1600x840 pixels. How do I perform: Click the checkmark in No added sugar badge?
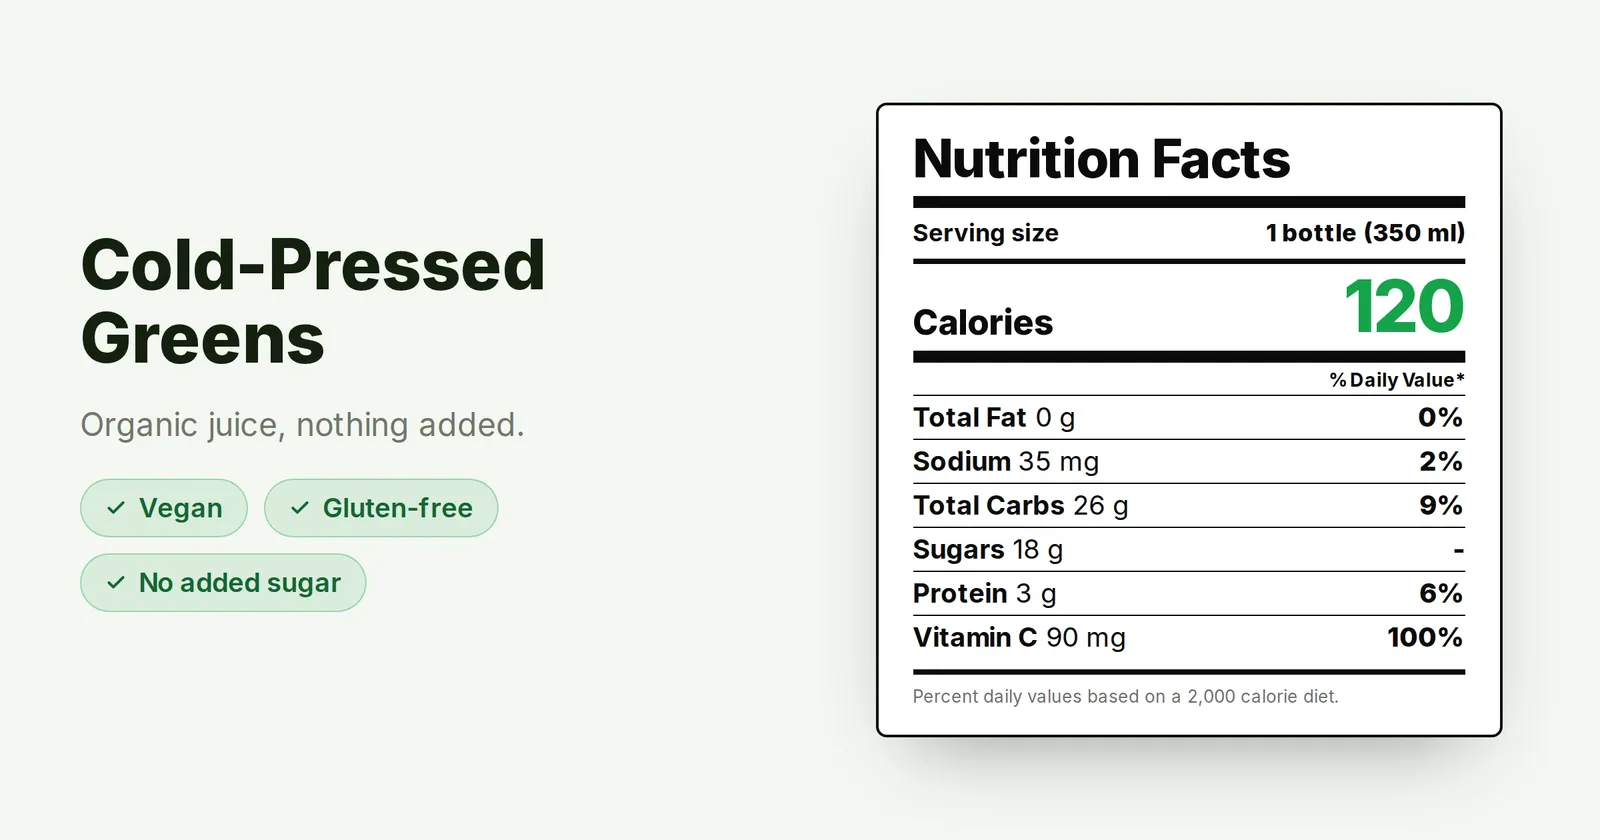coord(116,582)
